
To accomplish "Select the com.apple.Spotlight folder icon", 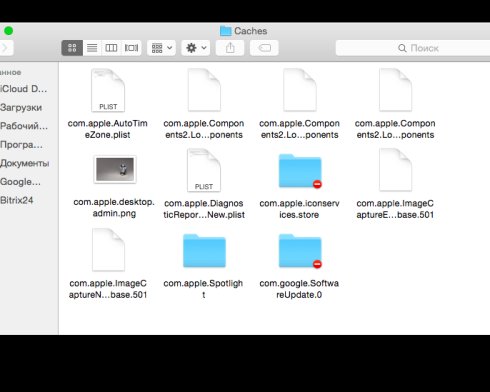I will click(x=204, y=251).
